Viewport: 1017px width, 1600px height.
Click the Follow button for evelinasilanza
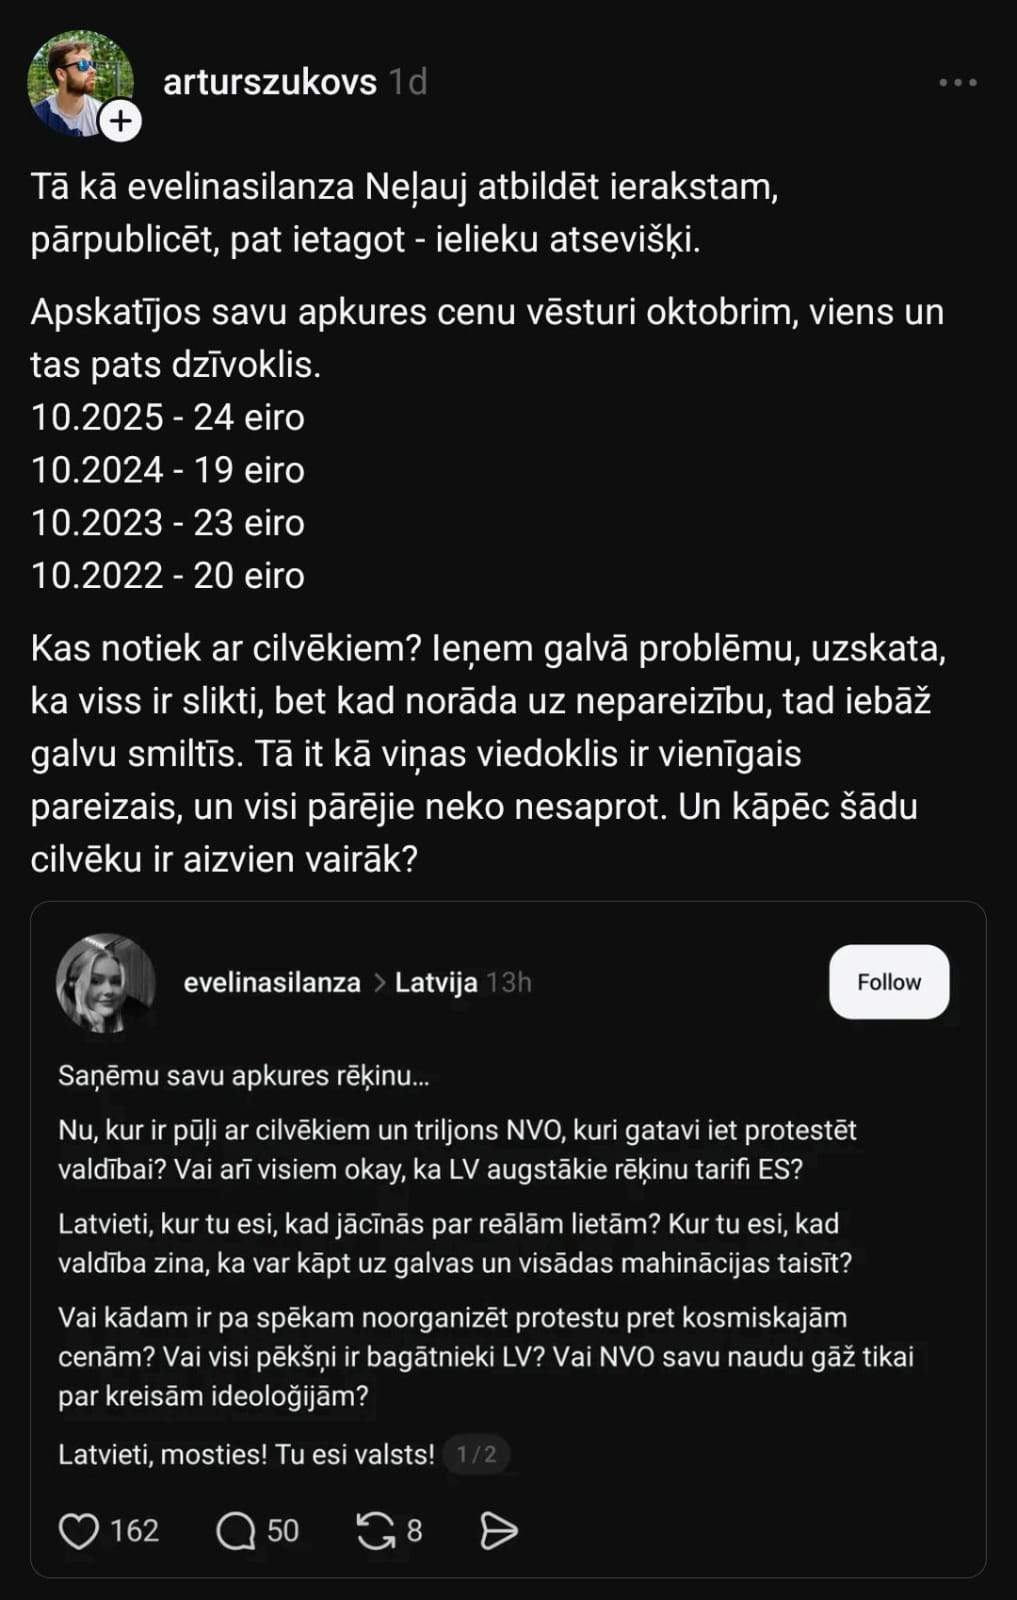pyautogui.click(x=888, y=982)
